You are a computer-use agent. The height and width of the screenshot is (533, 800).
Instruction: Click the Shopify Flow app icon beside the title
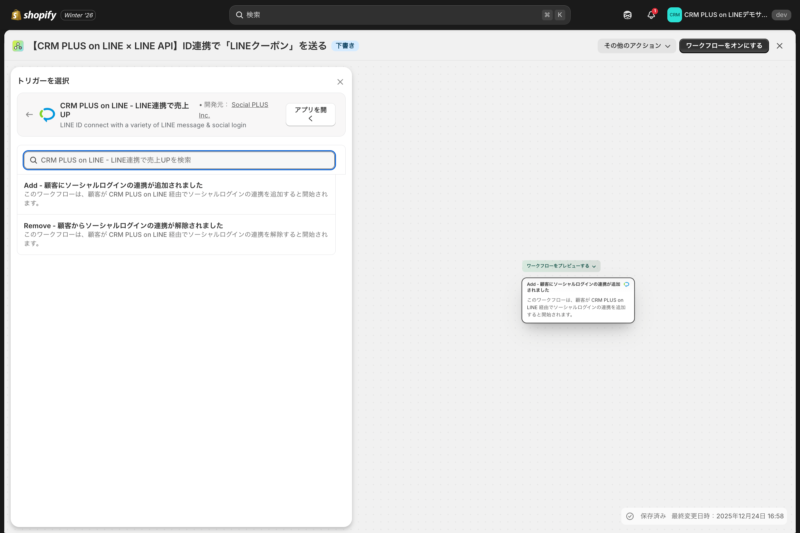18,46
